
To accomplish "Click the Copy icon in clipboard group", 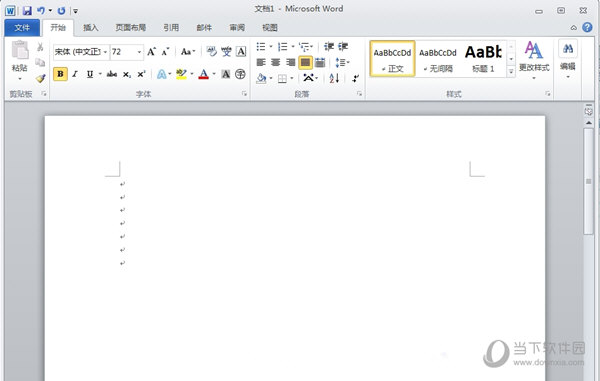I will [40, 62].
